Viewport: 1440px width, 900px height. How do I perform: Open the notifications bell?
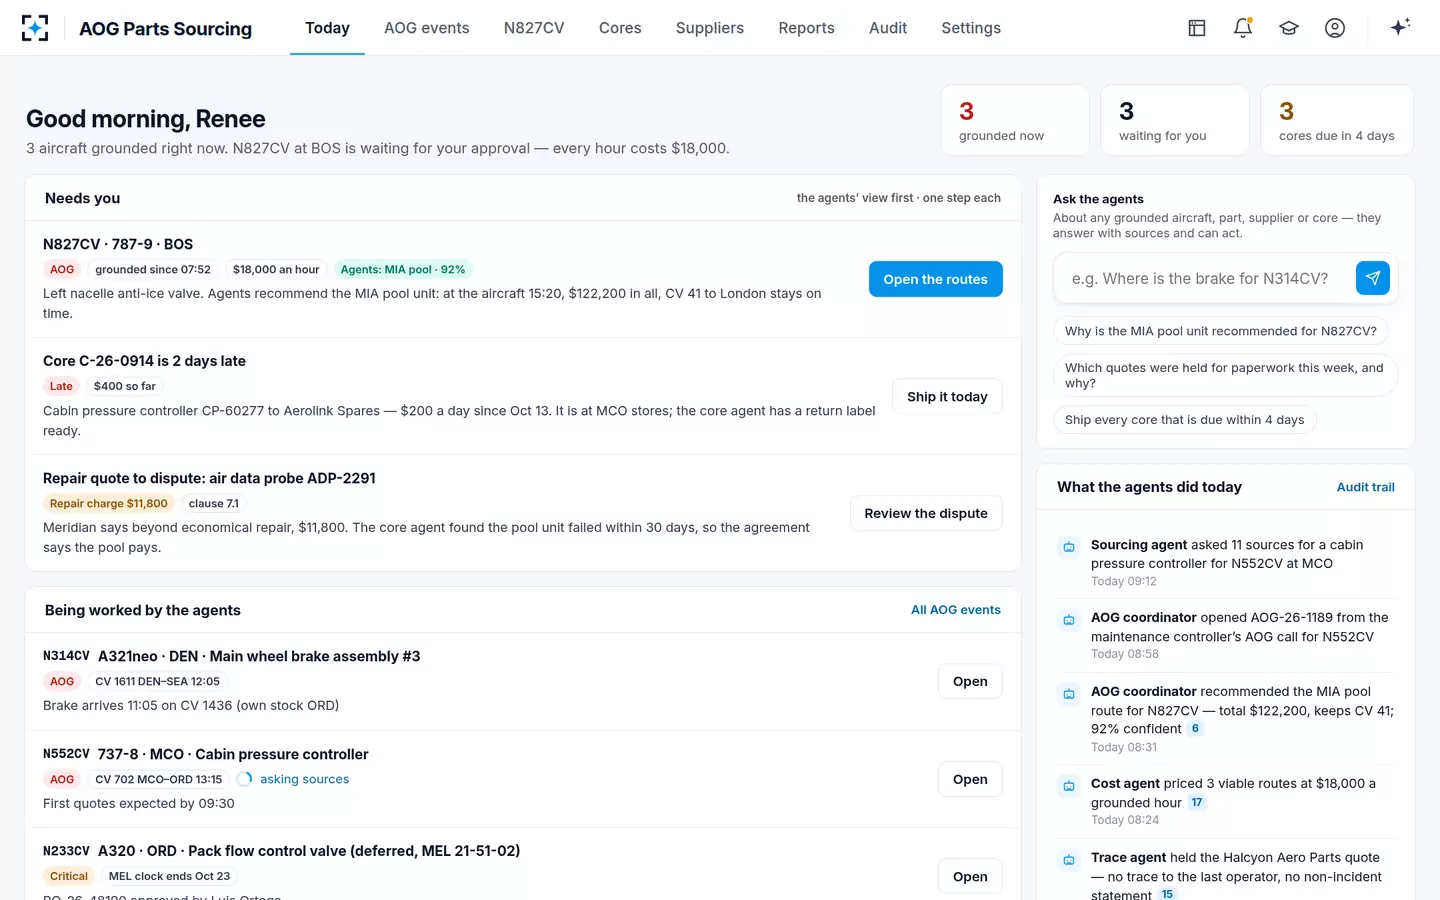click(x=1243, y=28)
